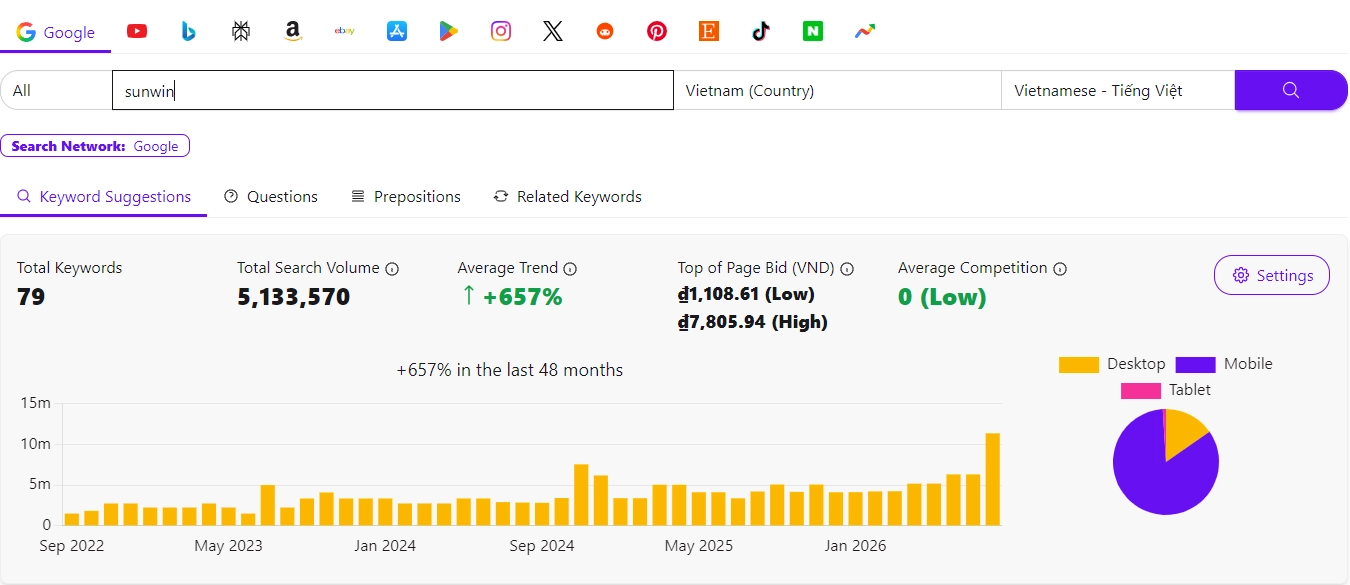Click the tallest bar at chart's right end
The height and width of the screenshot is (585, 1350).
coord(993,479)
